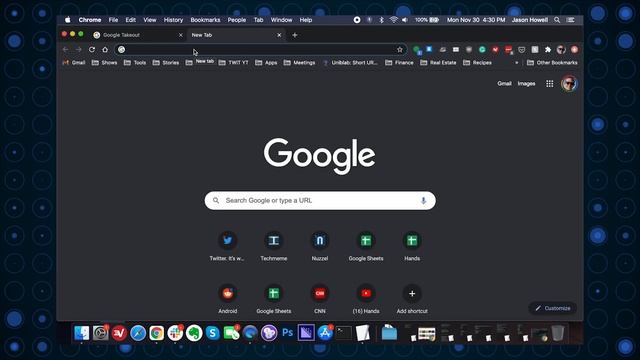Open the Nuzzel shortcut tile
Screen dimensions: 640x360
[320, 246]
